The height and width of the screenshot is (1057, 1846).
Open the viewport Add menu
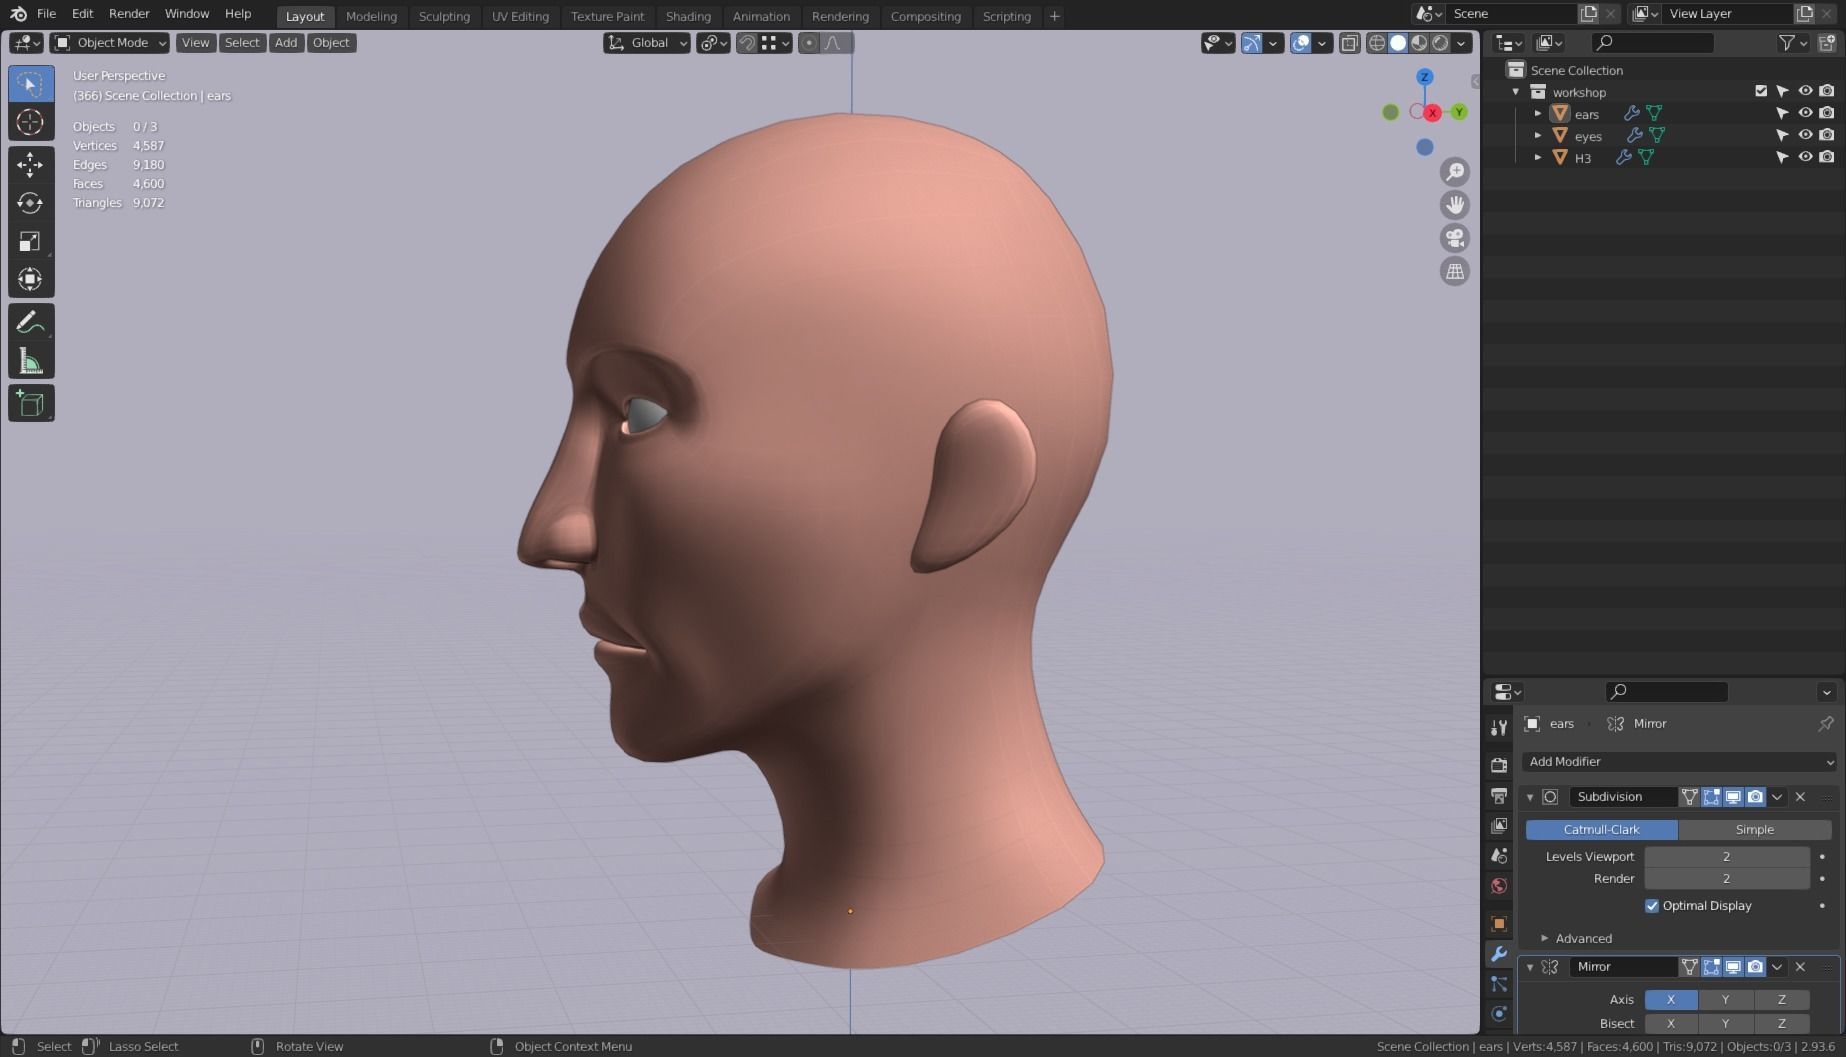[286, 43]
